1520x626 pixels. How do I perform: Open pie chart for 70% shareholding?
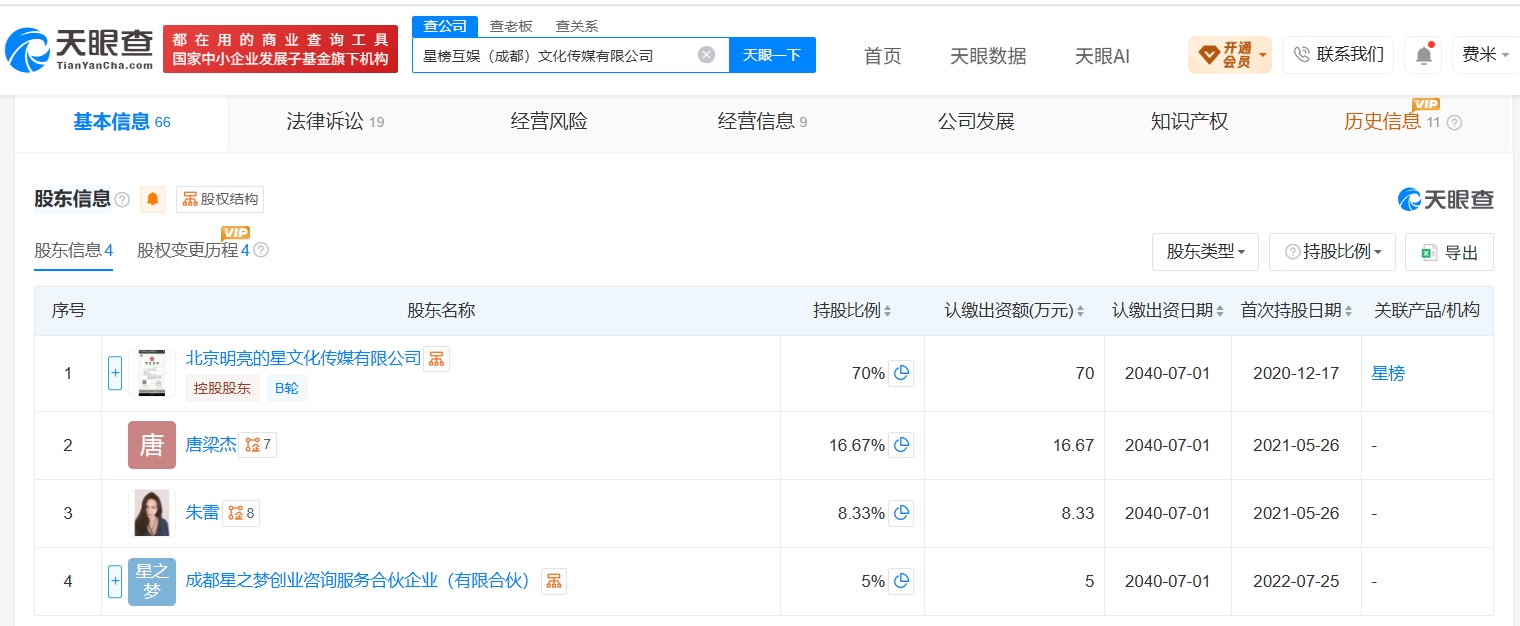click(x=901, y=373)
